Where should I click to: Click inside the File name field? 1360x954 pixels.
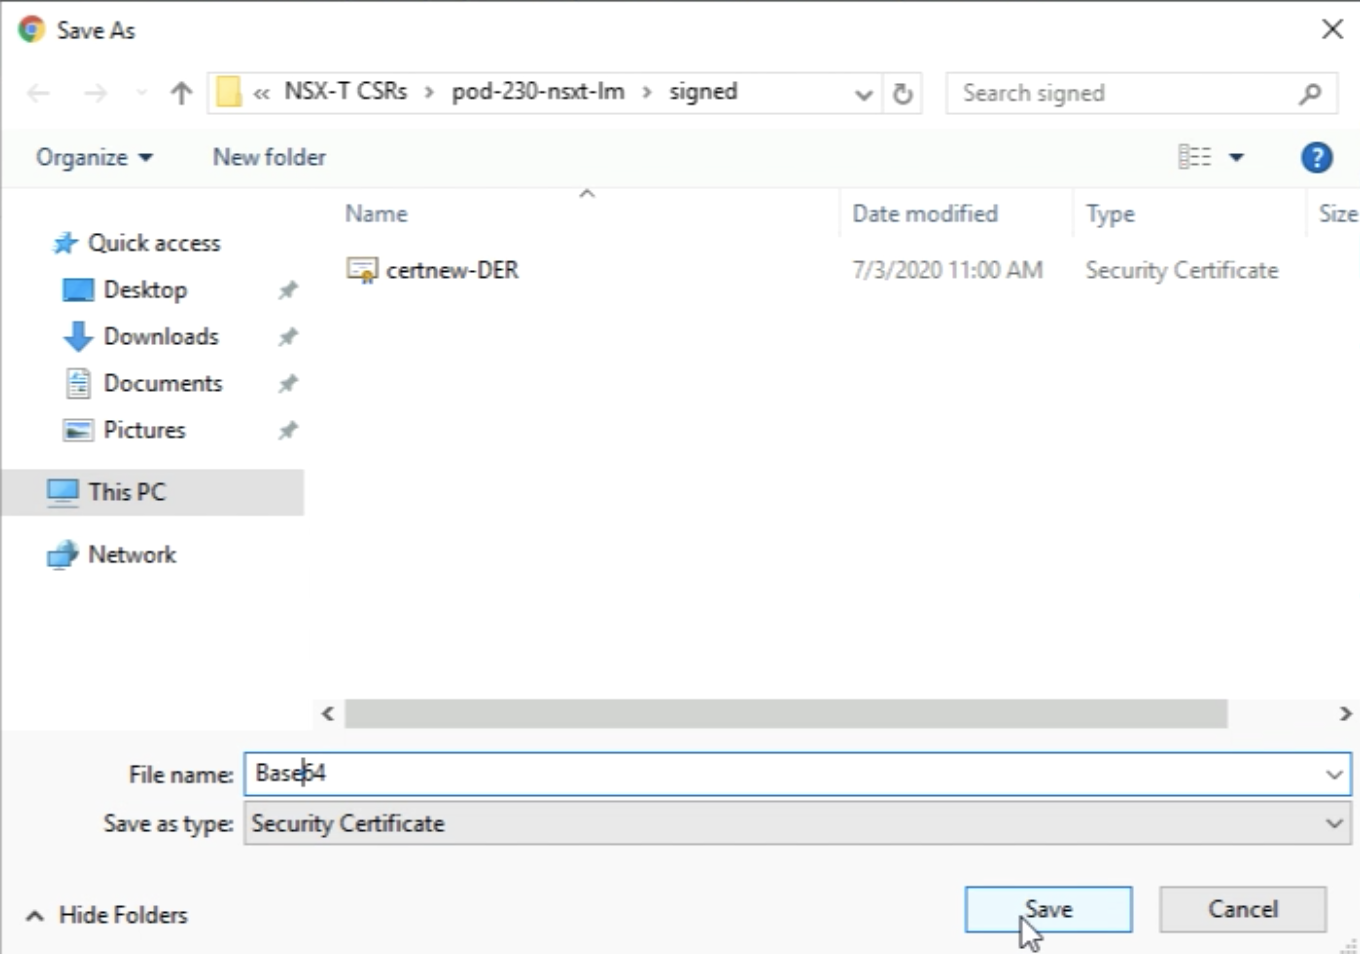pos(780,774)
